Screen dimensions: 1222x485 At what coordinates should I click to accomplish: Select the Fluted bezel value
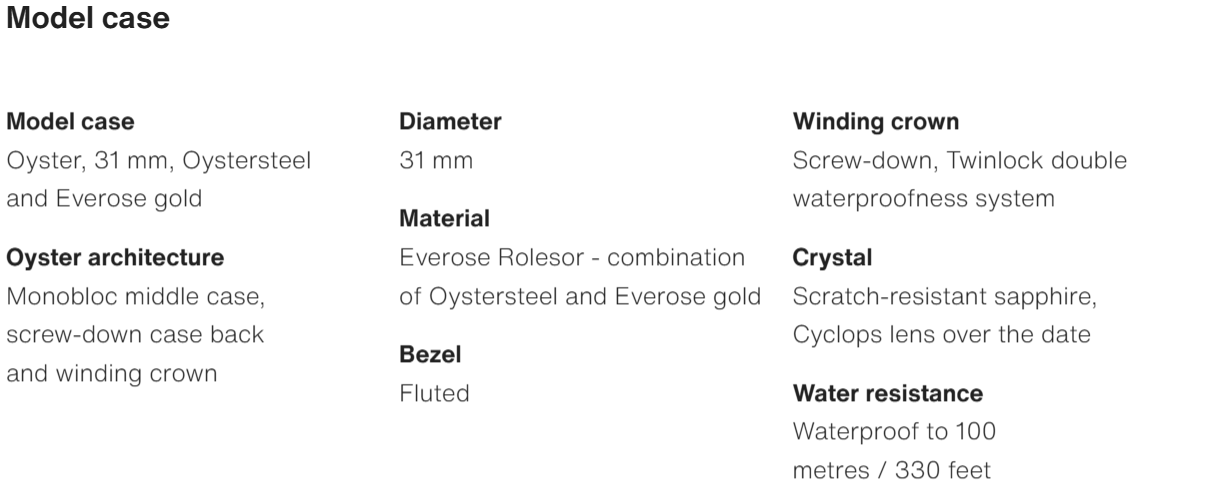pos(434,393)
